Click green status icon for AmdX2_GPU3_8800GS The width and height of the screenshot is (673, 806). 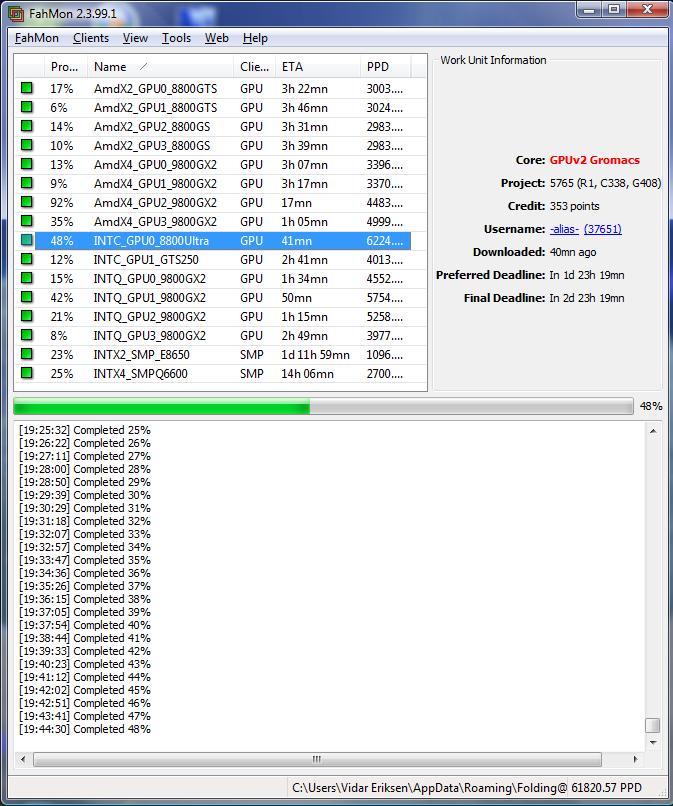coord(27,145)
